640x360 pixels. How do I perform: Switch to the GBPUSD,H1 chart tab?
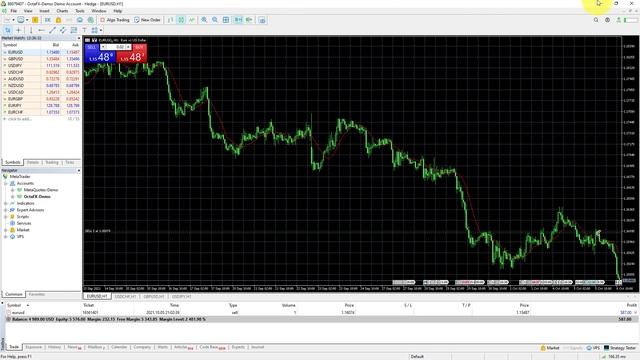(154, 296)
